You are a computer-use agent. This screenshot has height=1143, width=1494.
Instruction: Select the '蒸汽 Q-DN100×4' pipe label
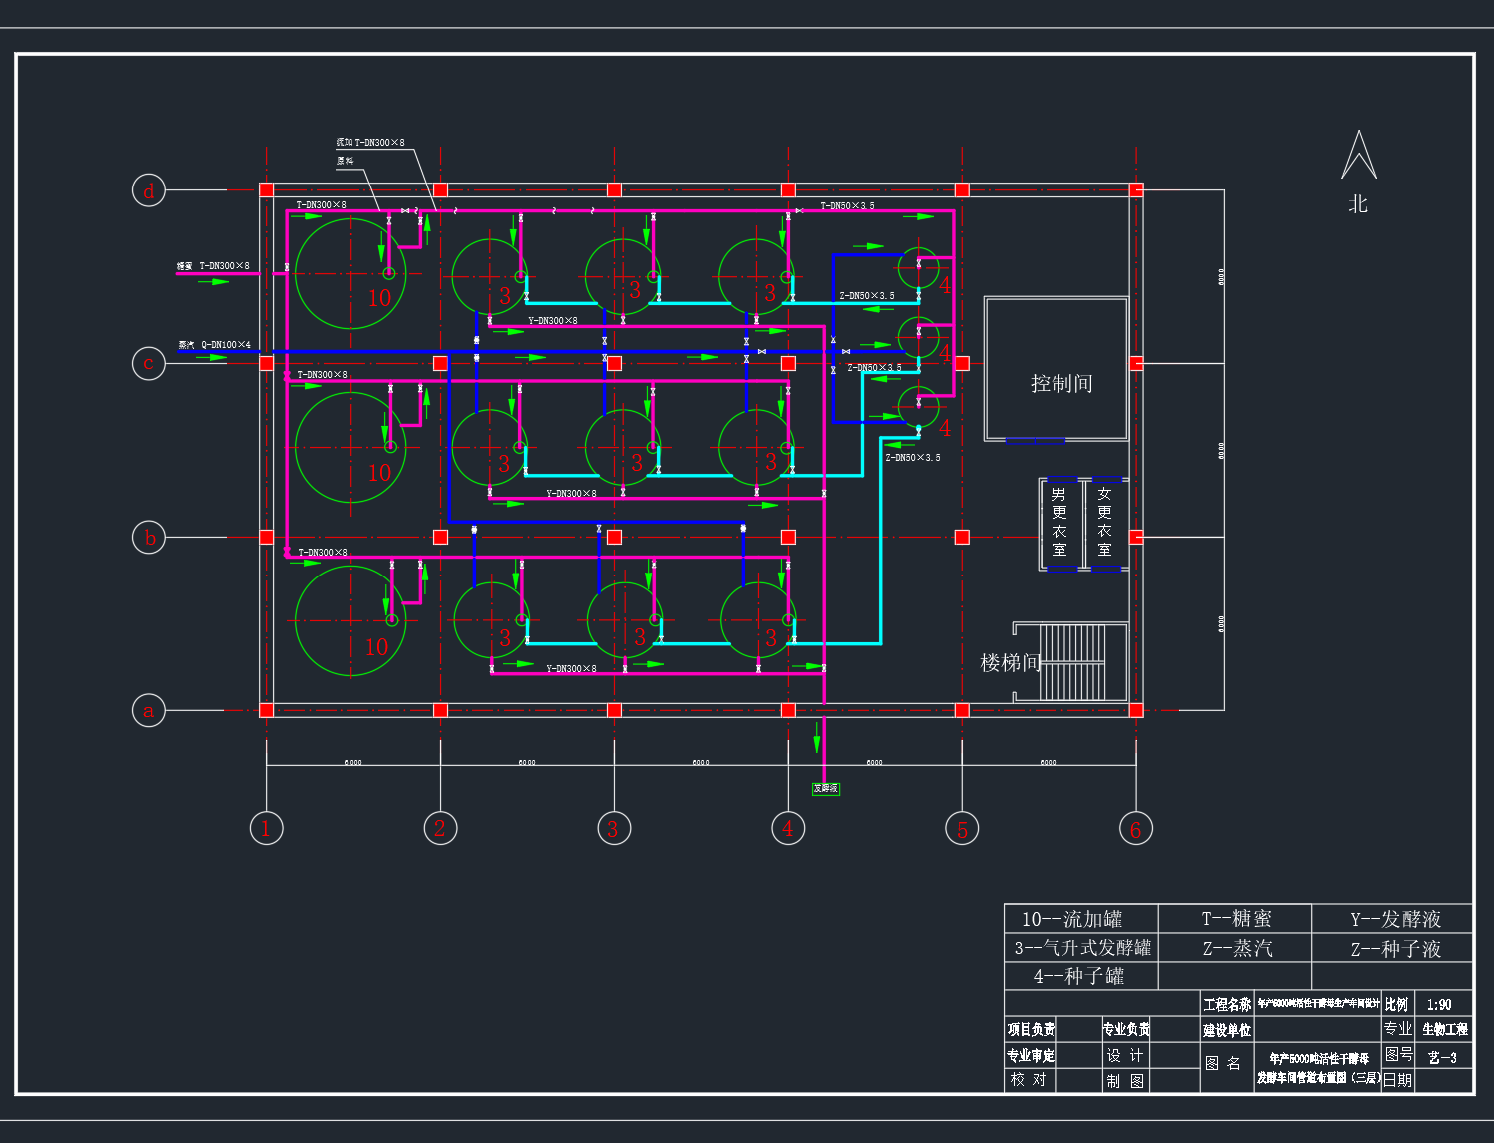[x=215, y=345]
